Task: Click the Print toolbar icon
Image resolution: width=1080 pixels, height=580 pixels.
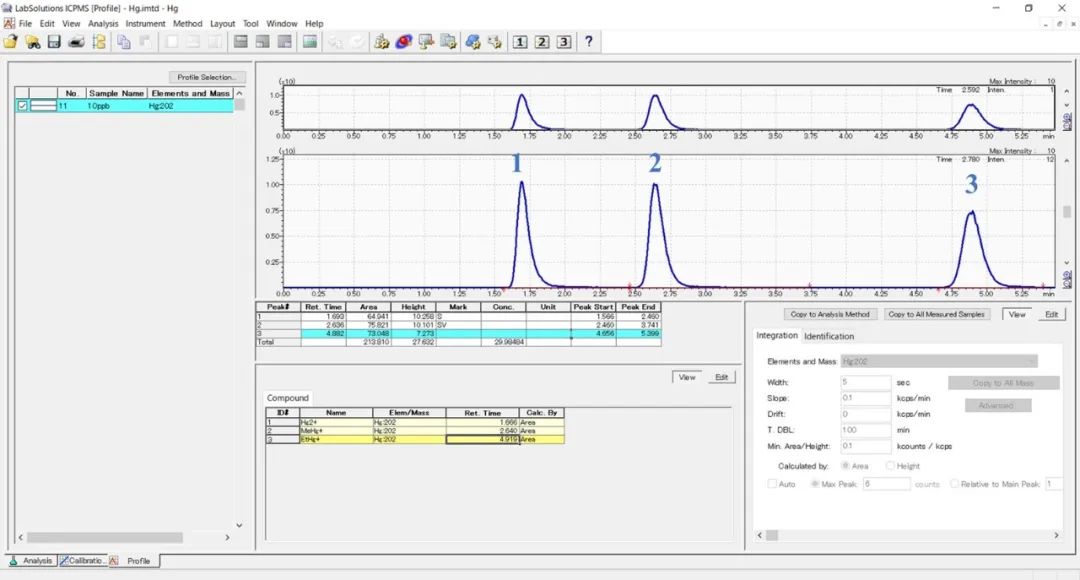Action: [77, 41]
